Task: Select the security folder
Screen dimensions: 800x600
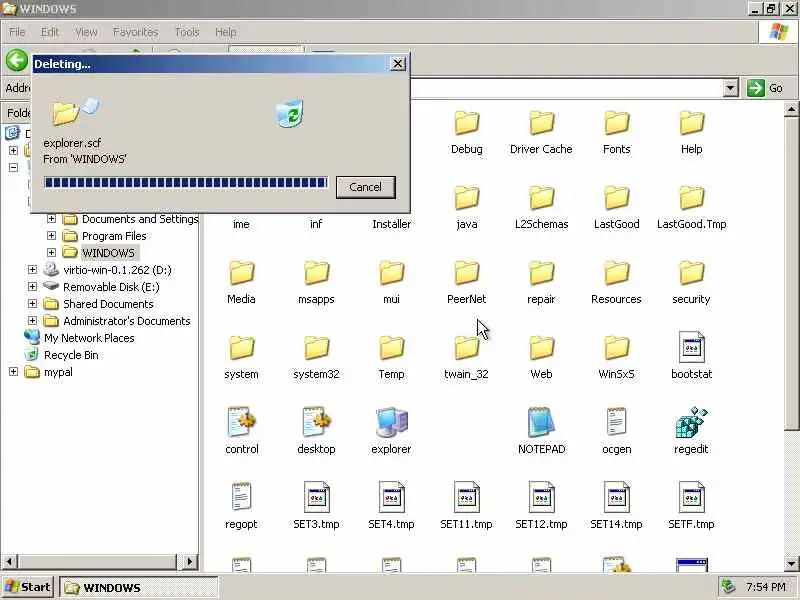Action: [x=691, y=283]
